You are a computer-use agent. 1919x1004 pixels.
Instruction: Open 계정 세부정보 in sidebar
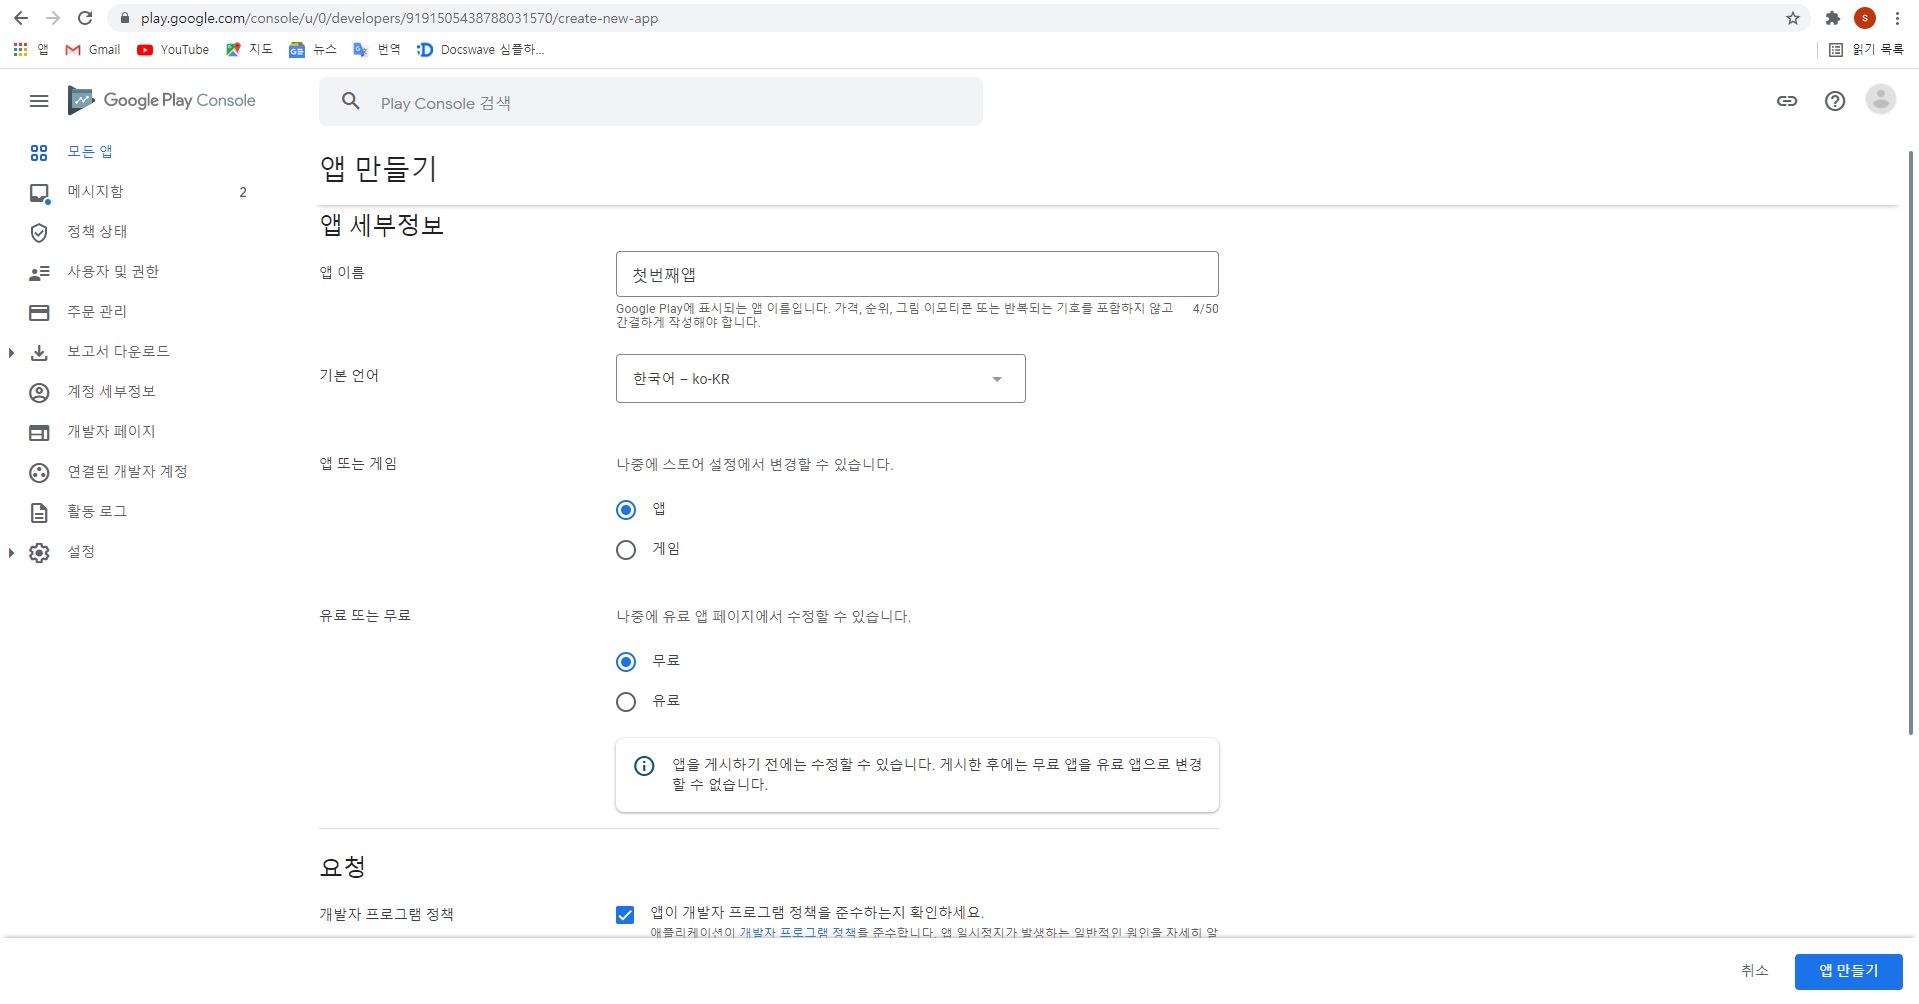pyautogui.click(x=111, y=391)
